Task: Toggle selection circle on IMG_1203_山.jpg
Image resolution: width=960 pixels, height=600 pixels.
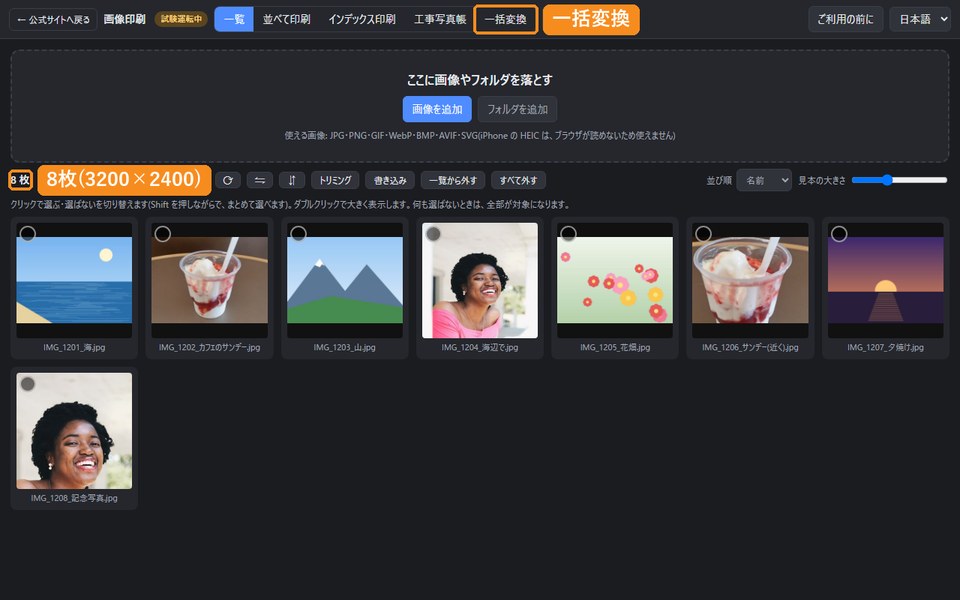Action: 298,233
